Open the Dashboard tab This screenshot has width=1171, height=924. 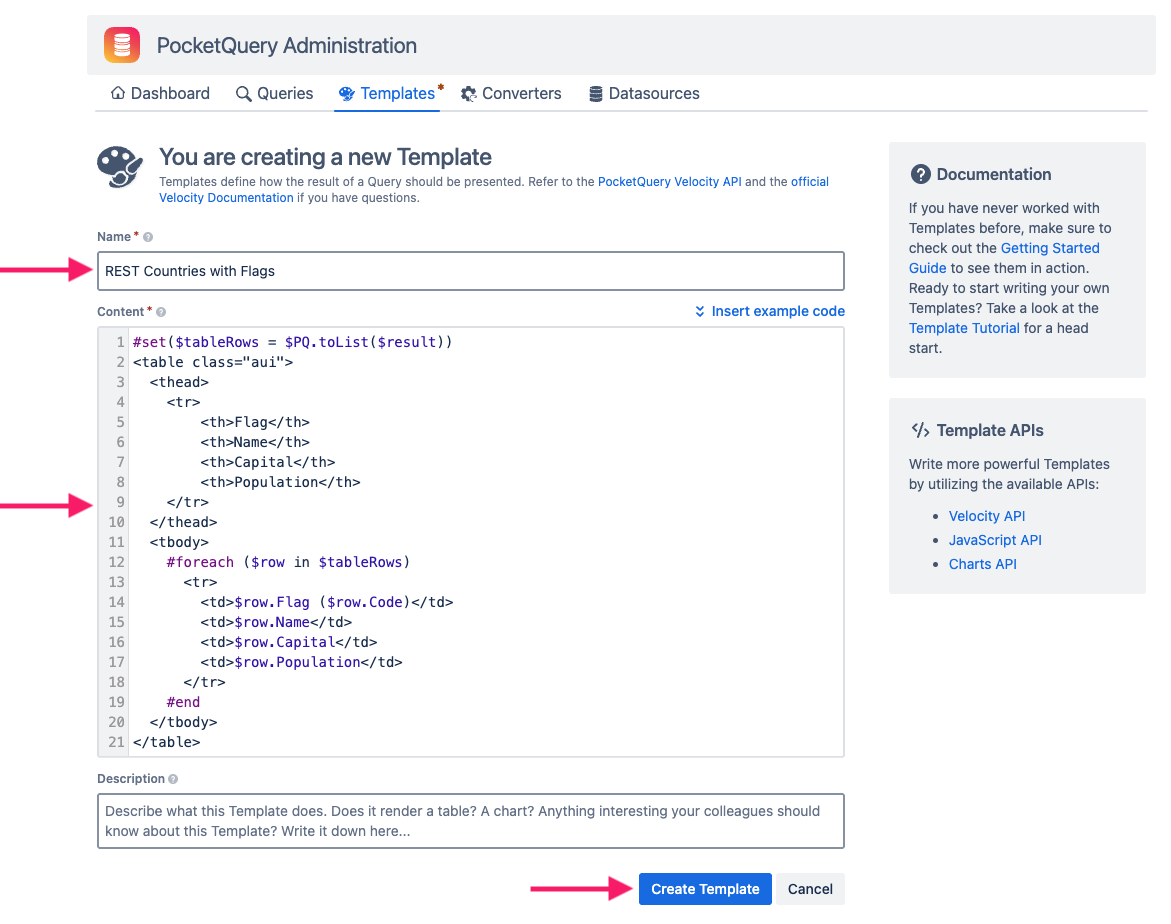point(159,93)
